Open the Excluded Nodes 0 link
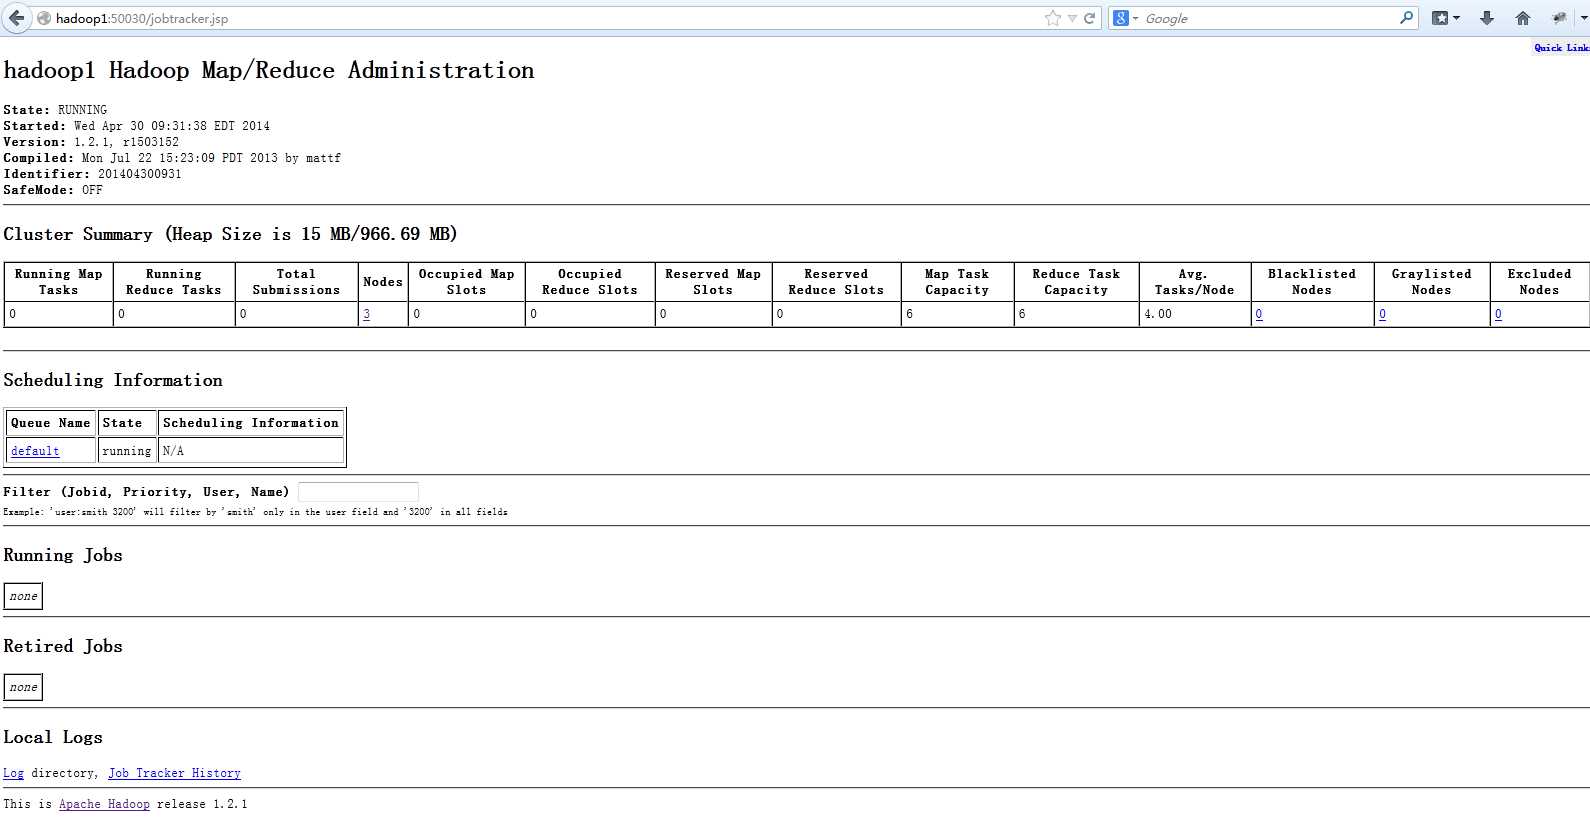This screenshot has height=818, width=1590. click(1498, 314)
